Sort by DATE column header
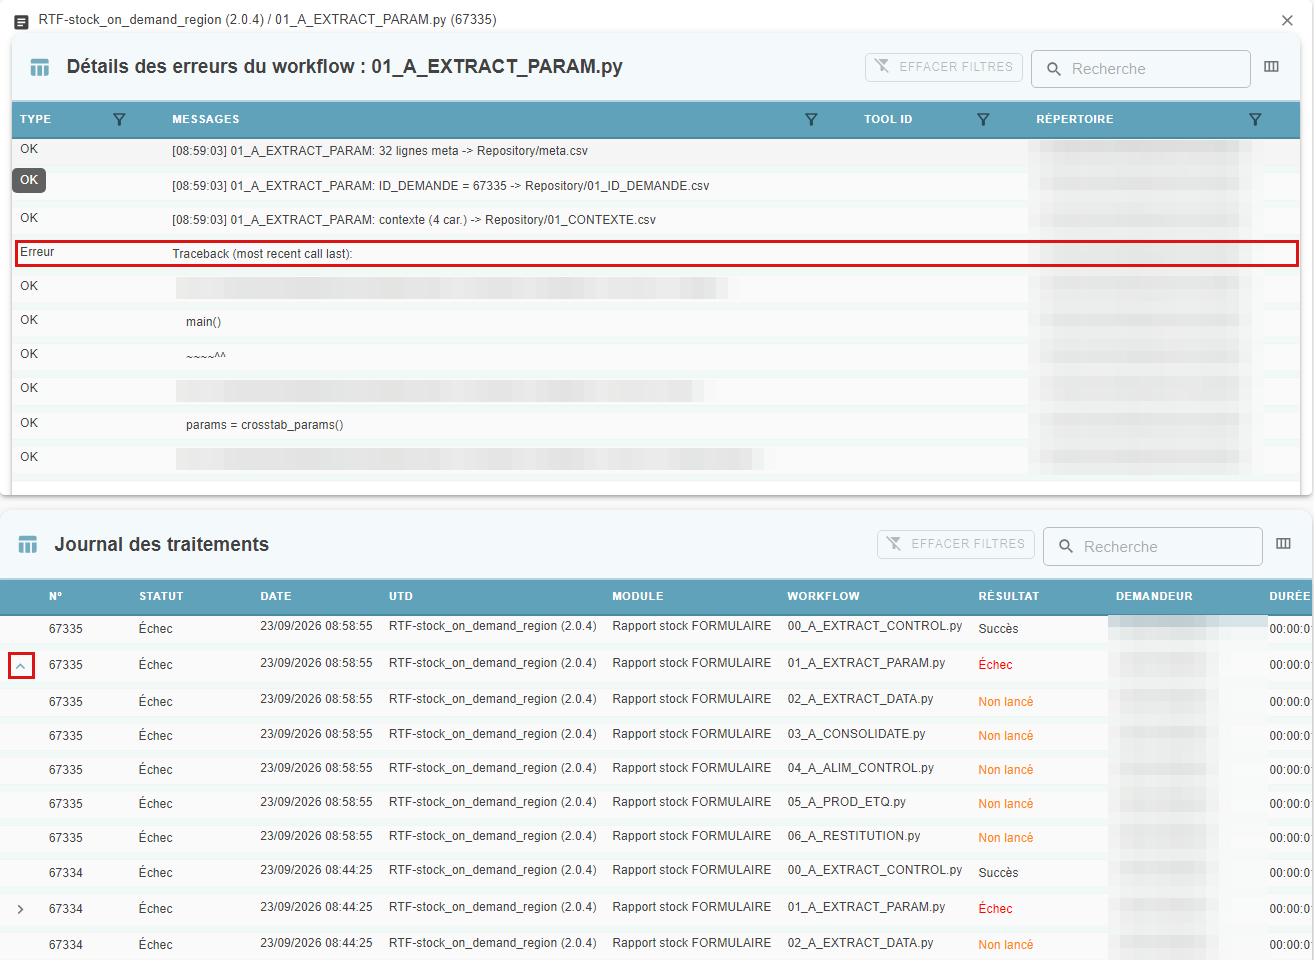1314x960 pixels. (276, 596)
